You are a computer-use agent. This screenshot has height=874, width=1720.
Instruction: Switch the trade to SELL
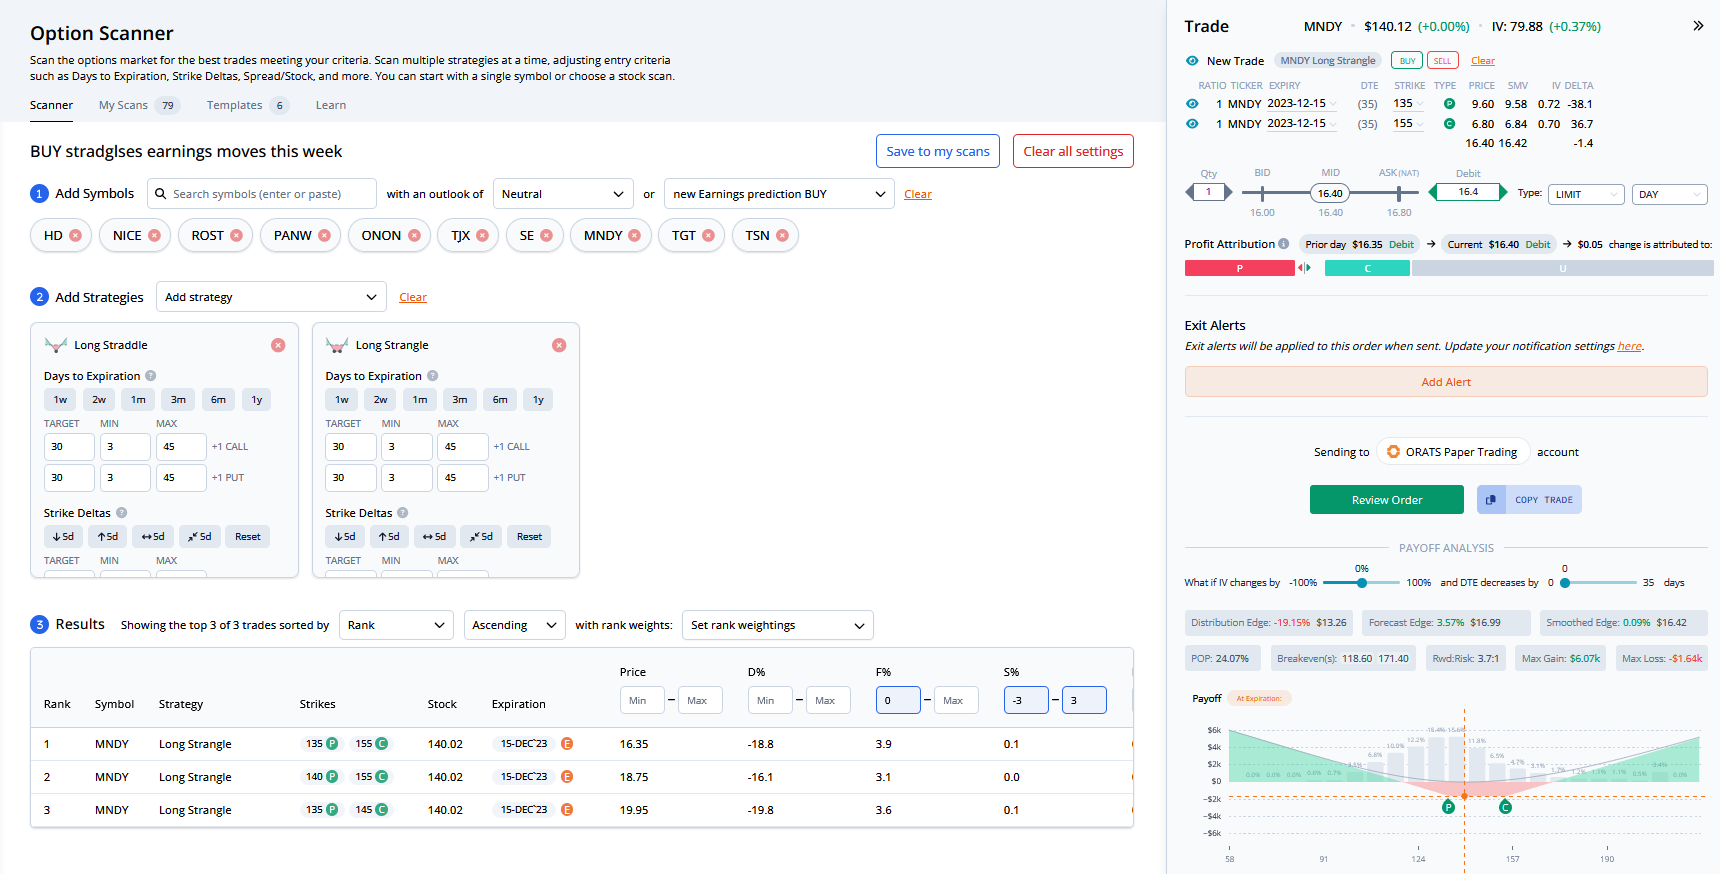coord(1442,61)
